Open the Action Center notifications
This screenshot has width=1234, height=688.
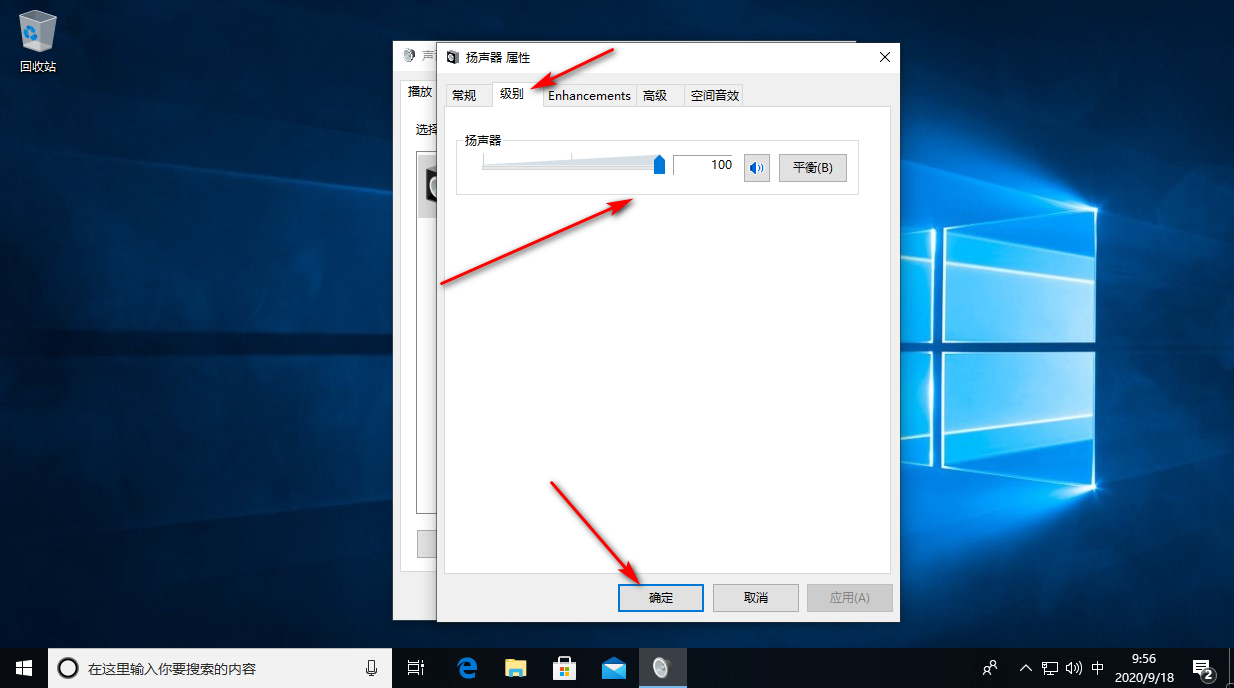[x=1203, y=668]
